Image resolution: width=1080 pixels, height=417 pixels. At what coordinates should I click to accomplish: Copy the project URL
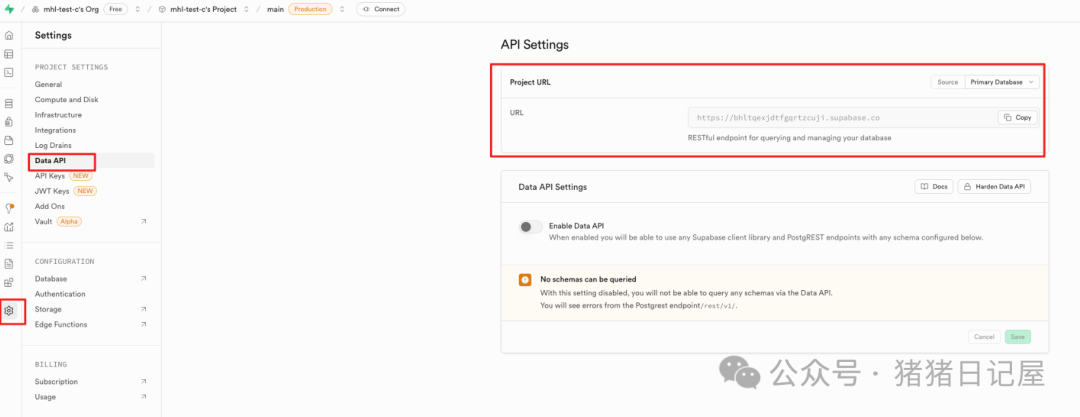coord(1017,117)
